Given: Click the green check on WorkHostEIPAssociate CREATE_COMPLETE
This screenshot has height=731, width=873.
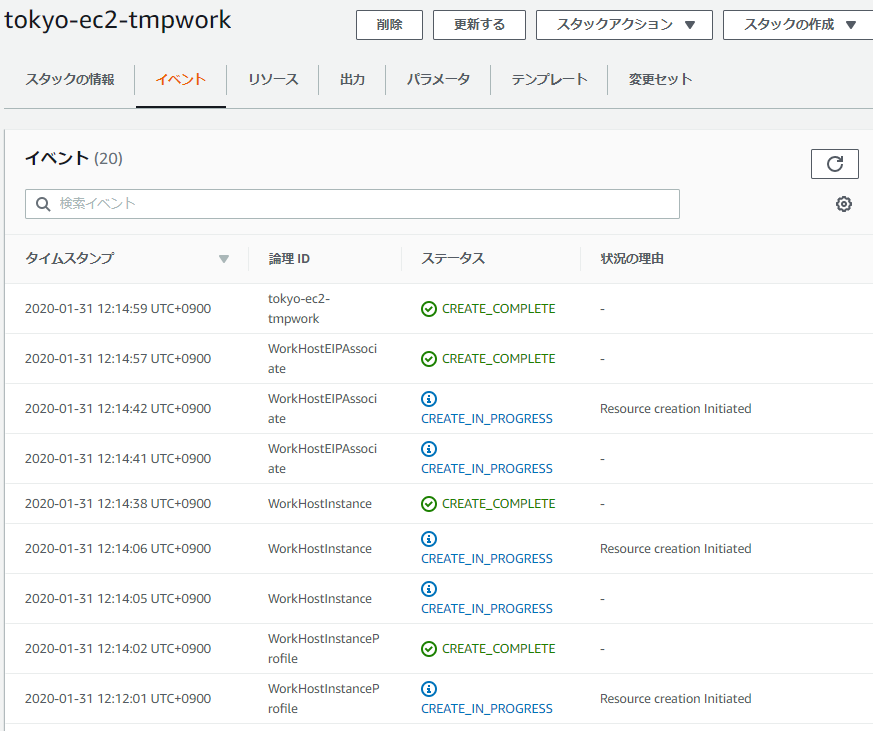Looking at the screenshot, I should coord(428,358).
